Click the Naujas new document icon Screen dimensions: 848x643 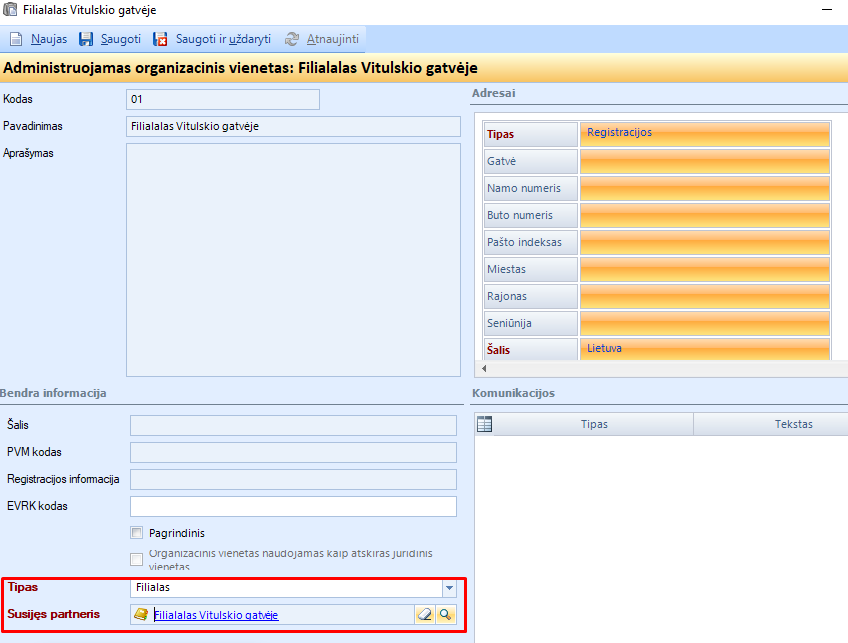pyautogui.click(x=16, y=40)
